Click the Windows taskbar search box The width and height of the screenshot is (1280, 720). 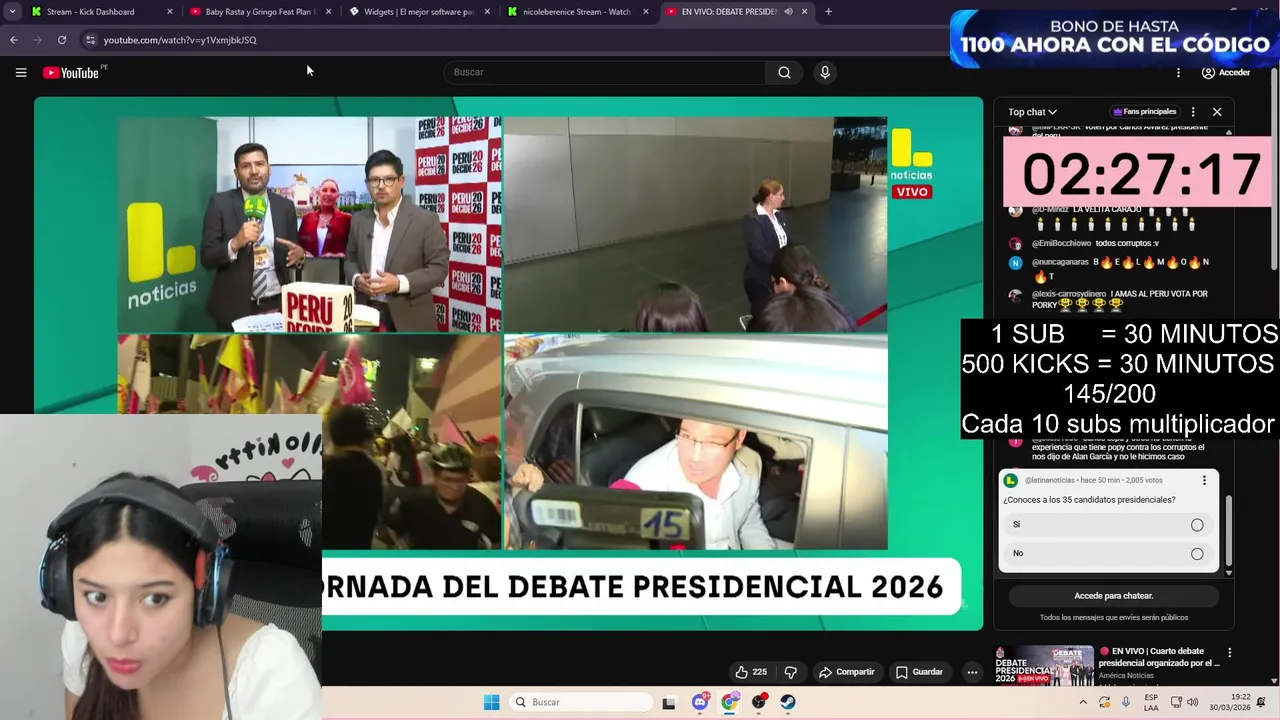tap(579, 702)
